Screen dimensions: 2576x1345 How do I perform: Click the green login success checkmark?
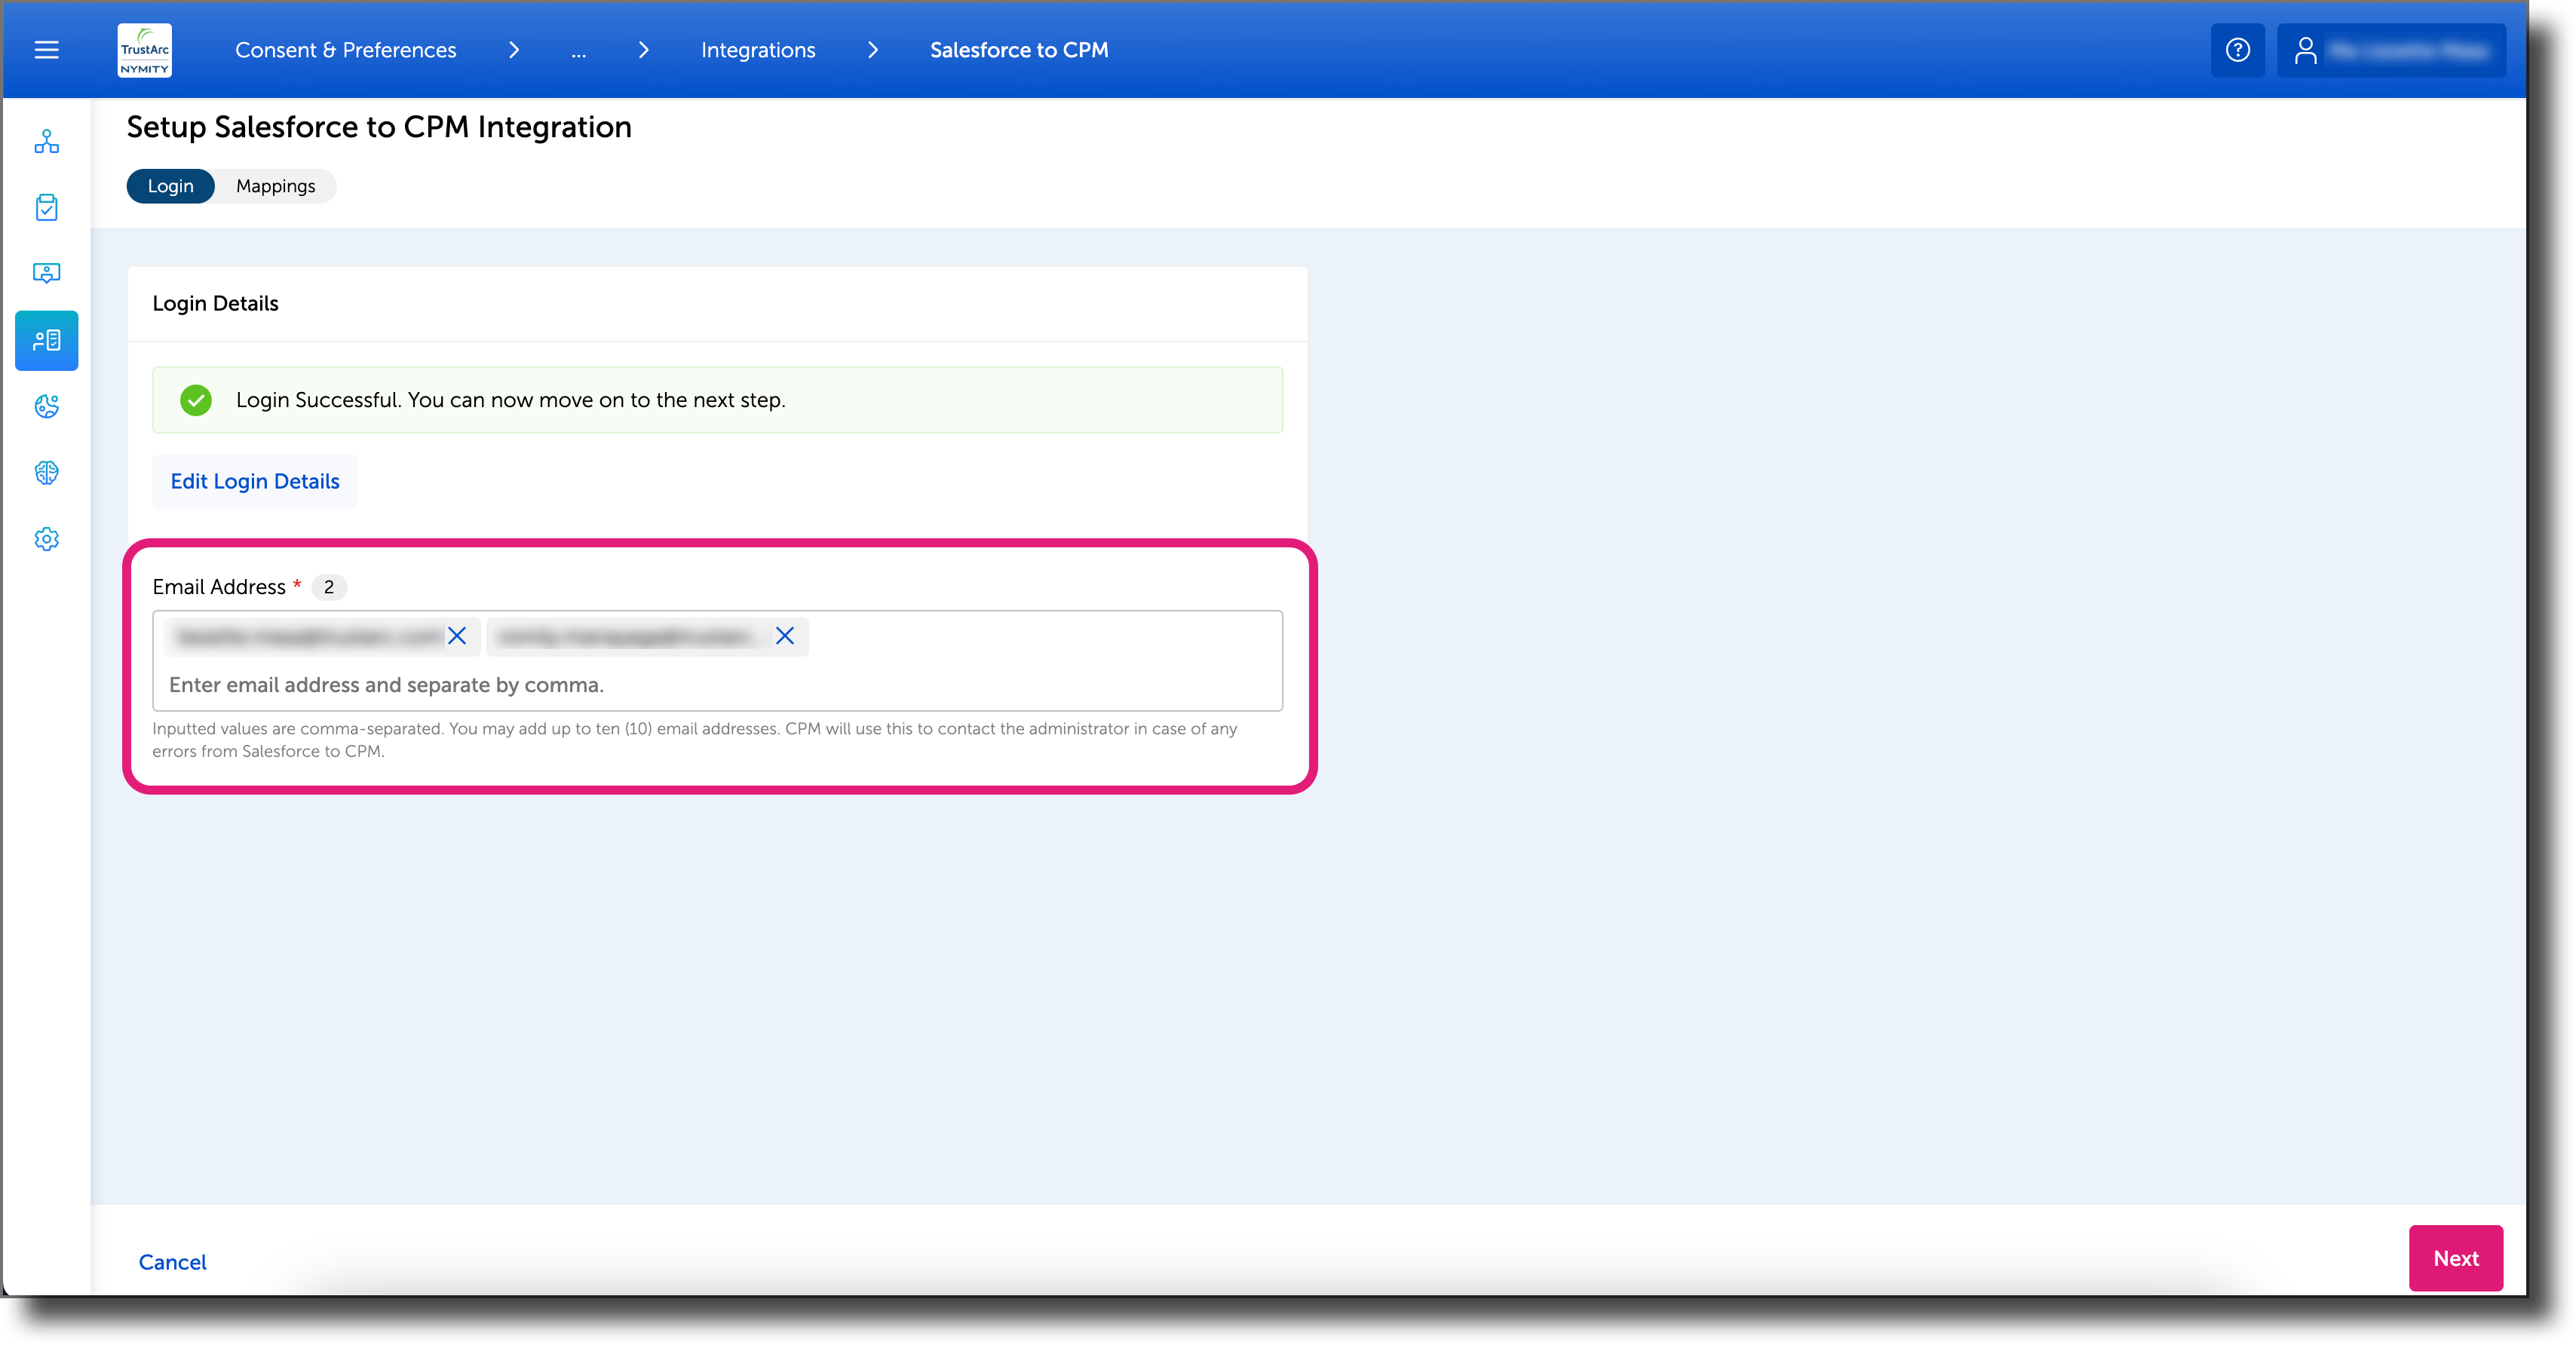pos(196,400)
